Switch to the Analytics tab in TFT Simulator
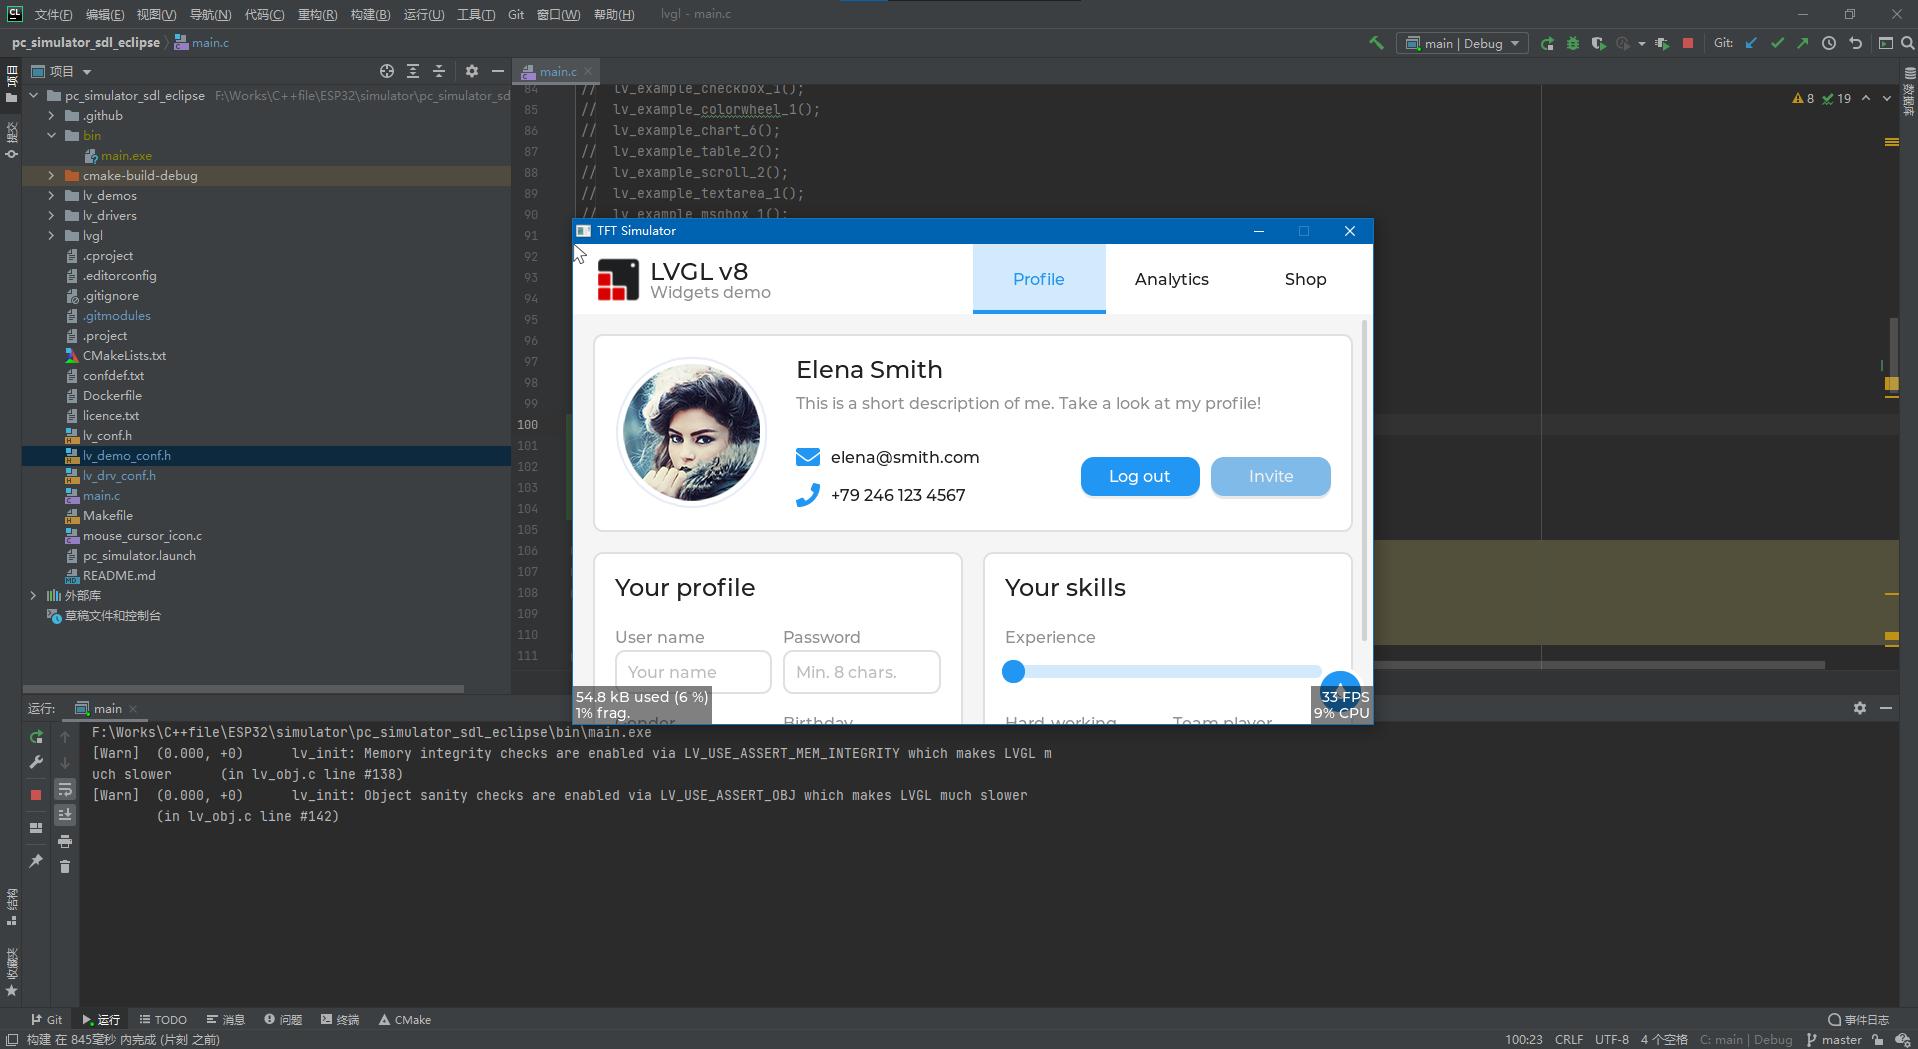Image resolution: width=1918 pixels, height=1049 pixels. click(x=1171, y=279)
